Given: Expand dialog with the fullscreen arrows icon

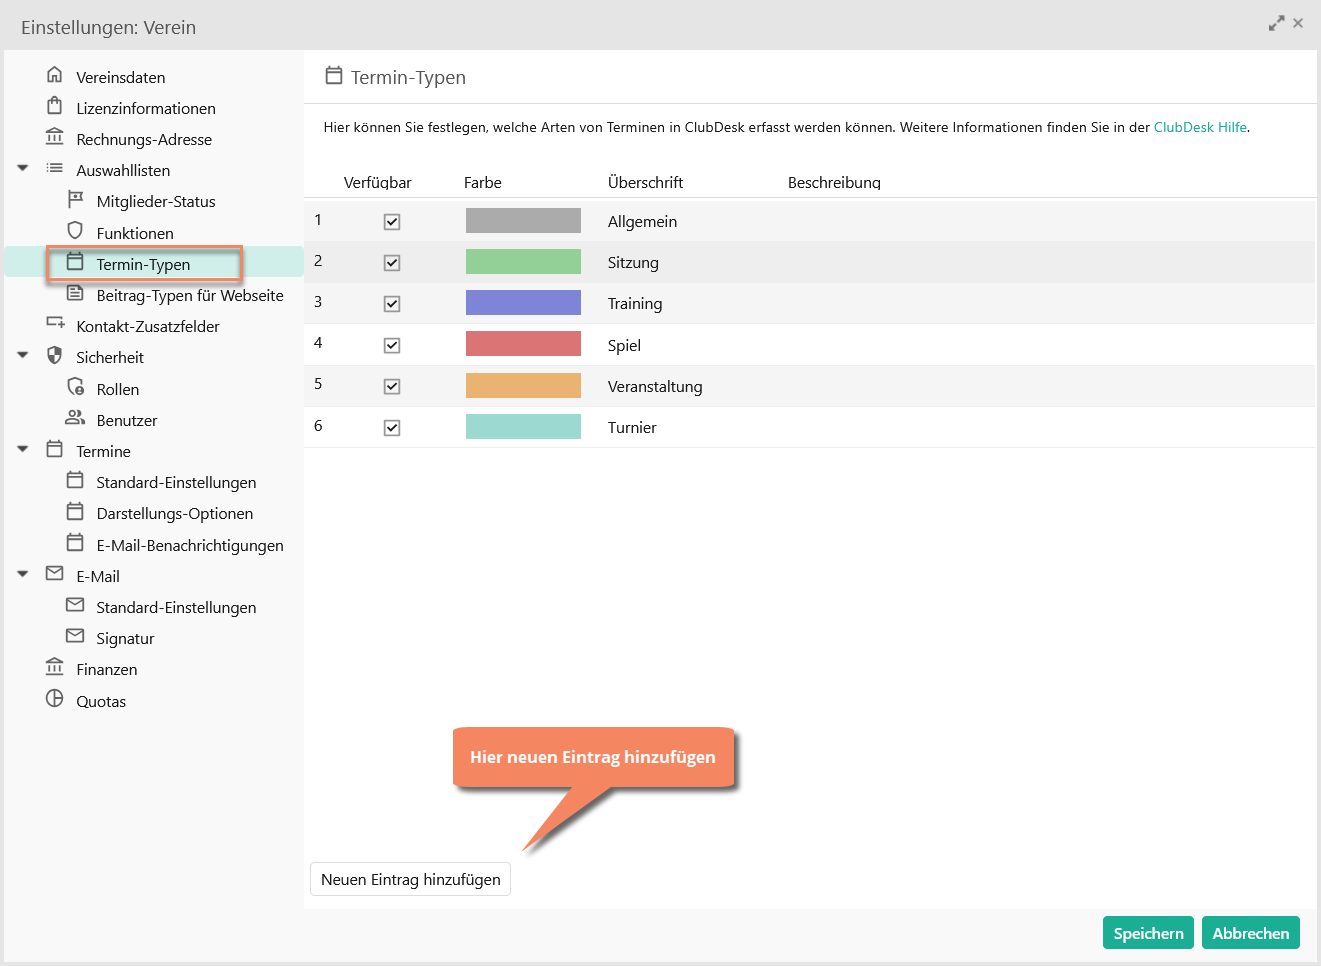Looking at the screenshot, I should 1276,23.
